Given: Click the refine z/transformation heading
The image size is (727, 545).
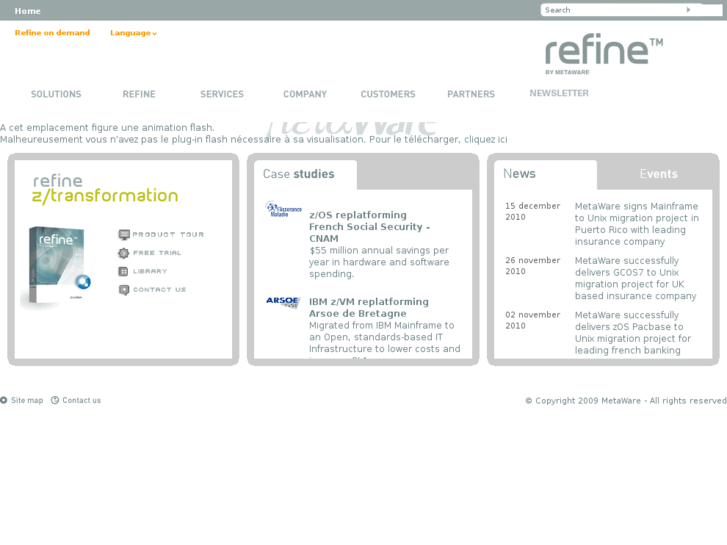Looking at the screenshot, I should tap(105, 189).
